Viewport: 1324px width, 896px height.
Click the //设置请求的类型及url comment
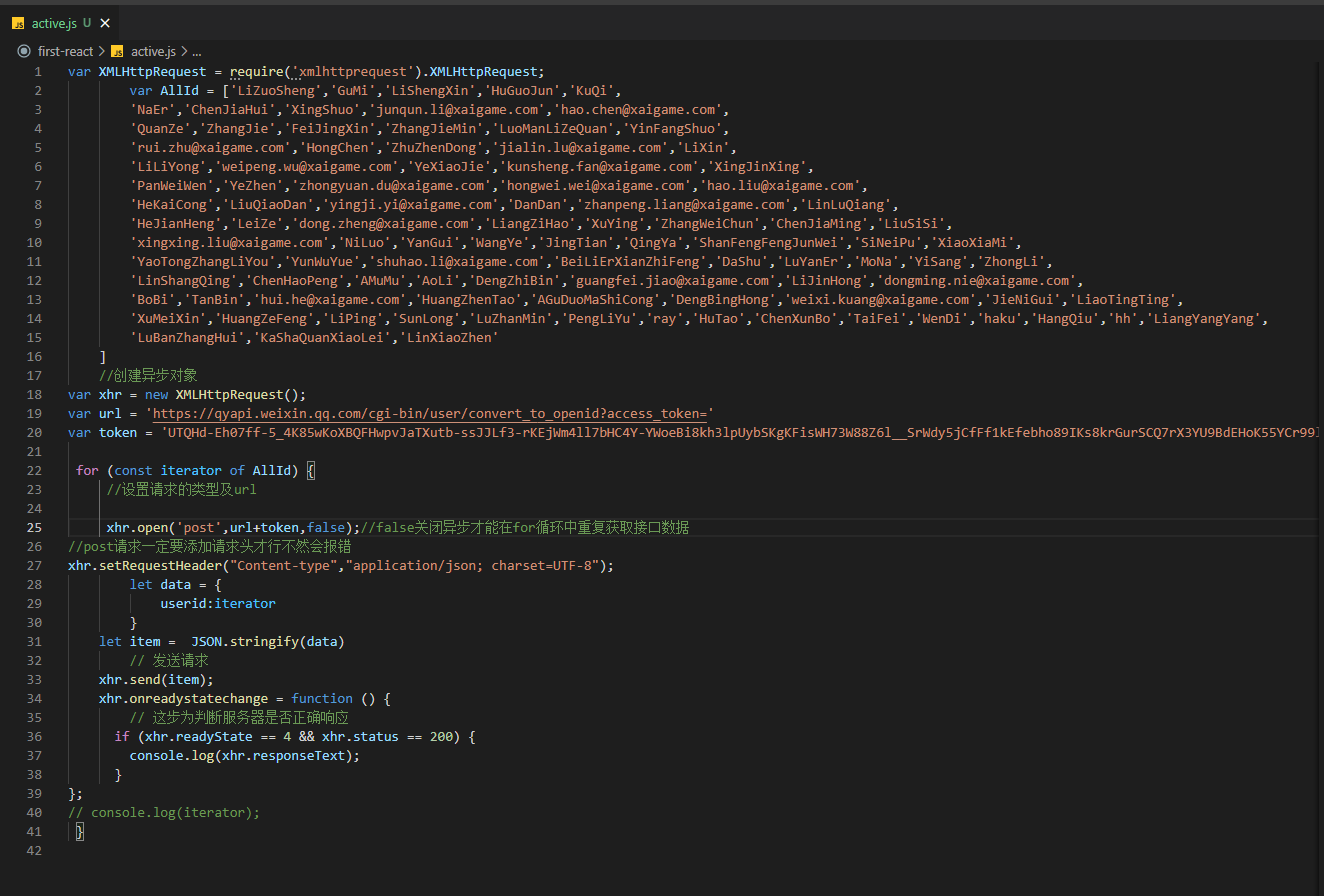point(181,489)
